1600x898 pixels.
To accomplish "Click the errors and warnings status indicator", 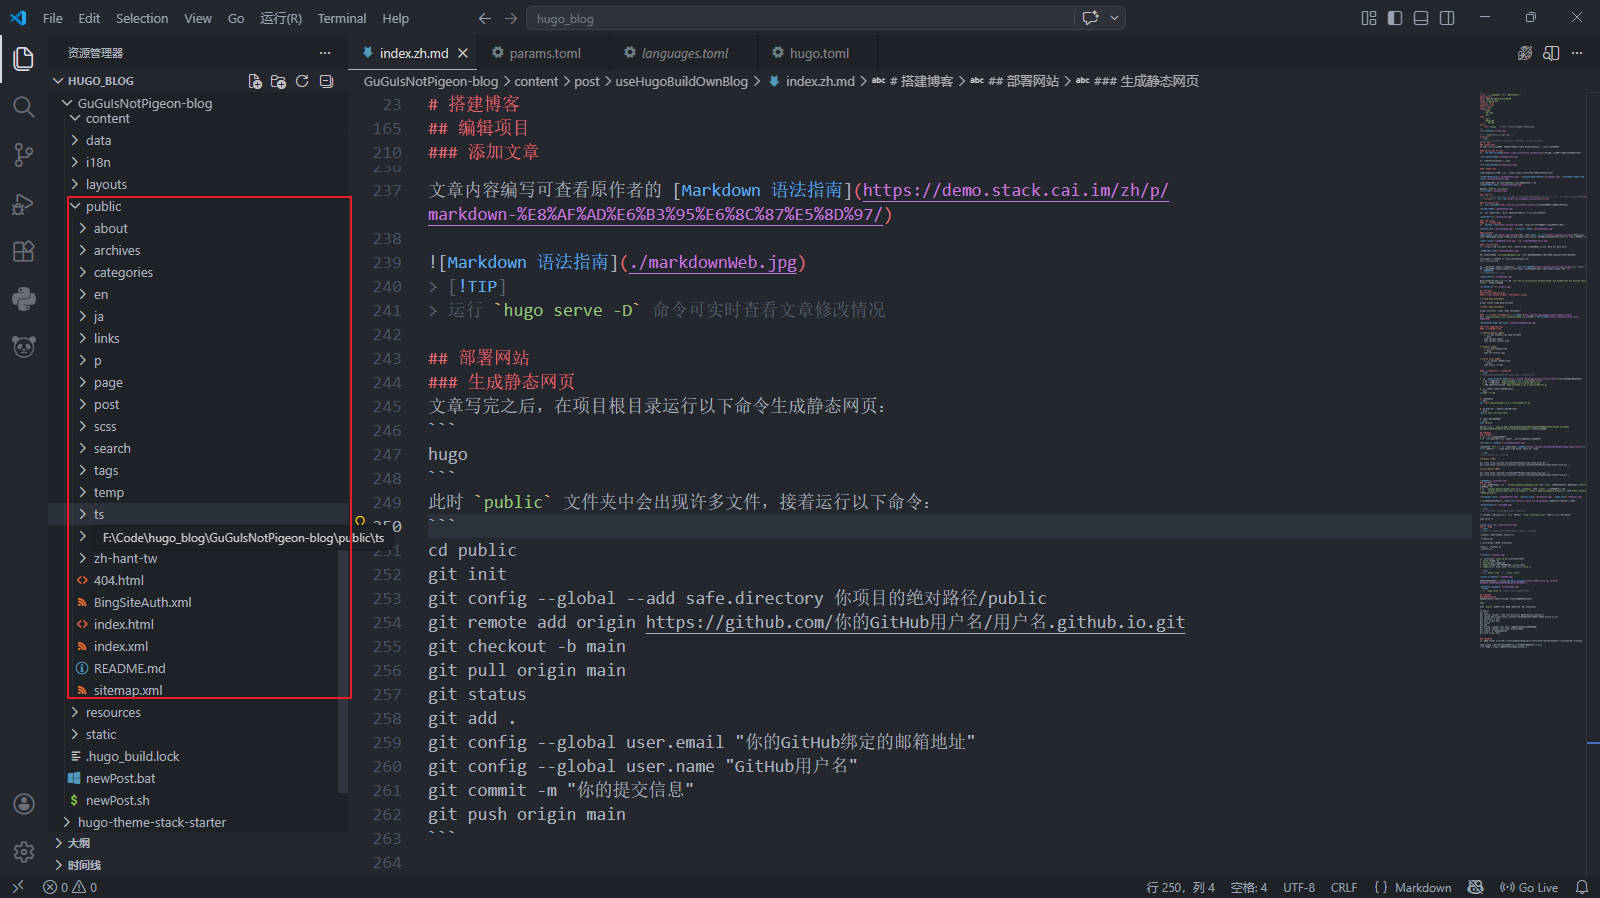I will tap(70, 887).
